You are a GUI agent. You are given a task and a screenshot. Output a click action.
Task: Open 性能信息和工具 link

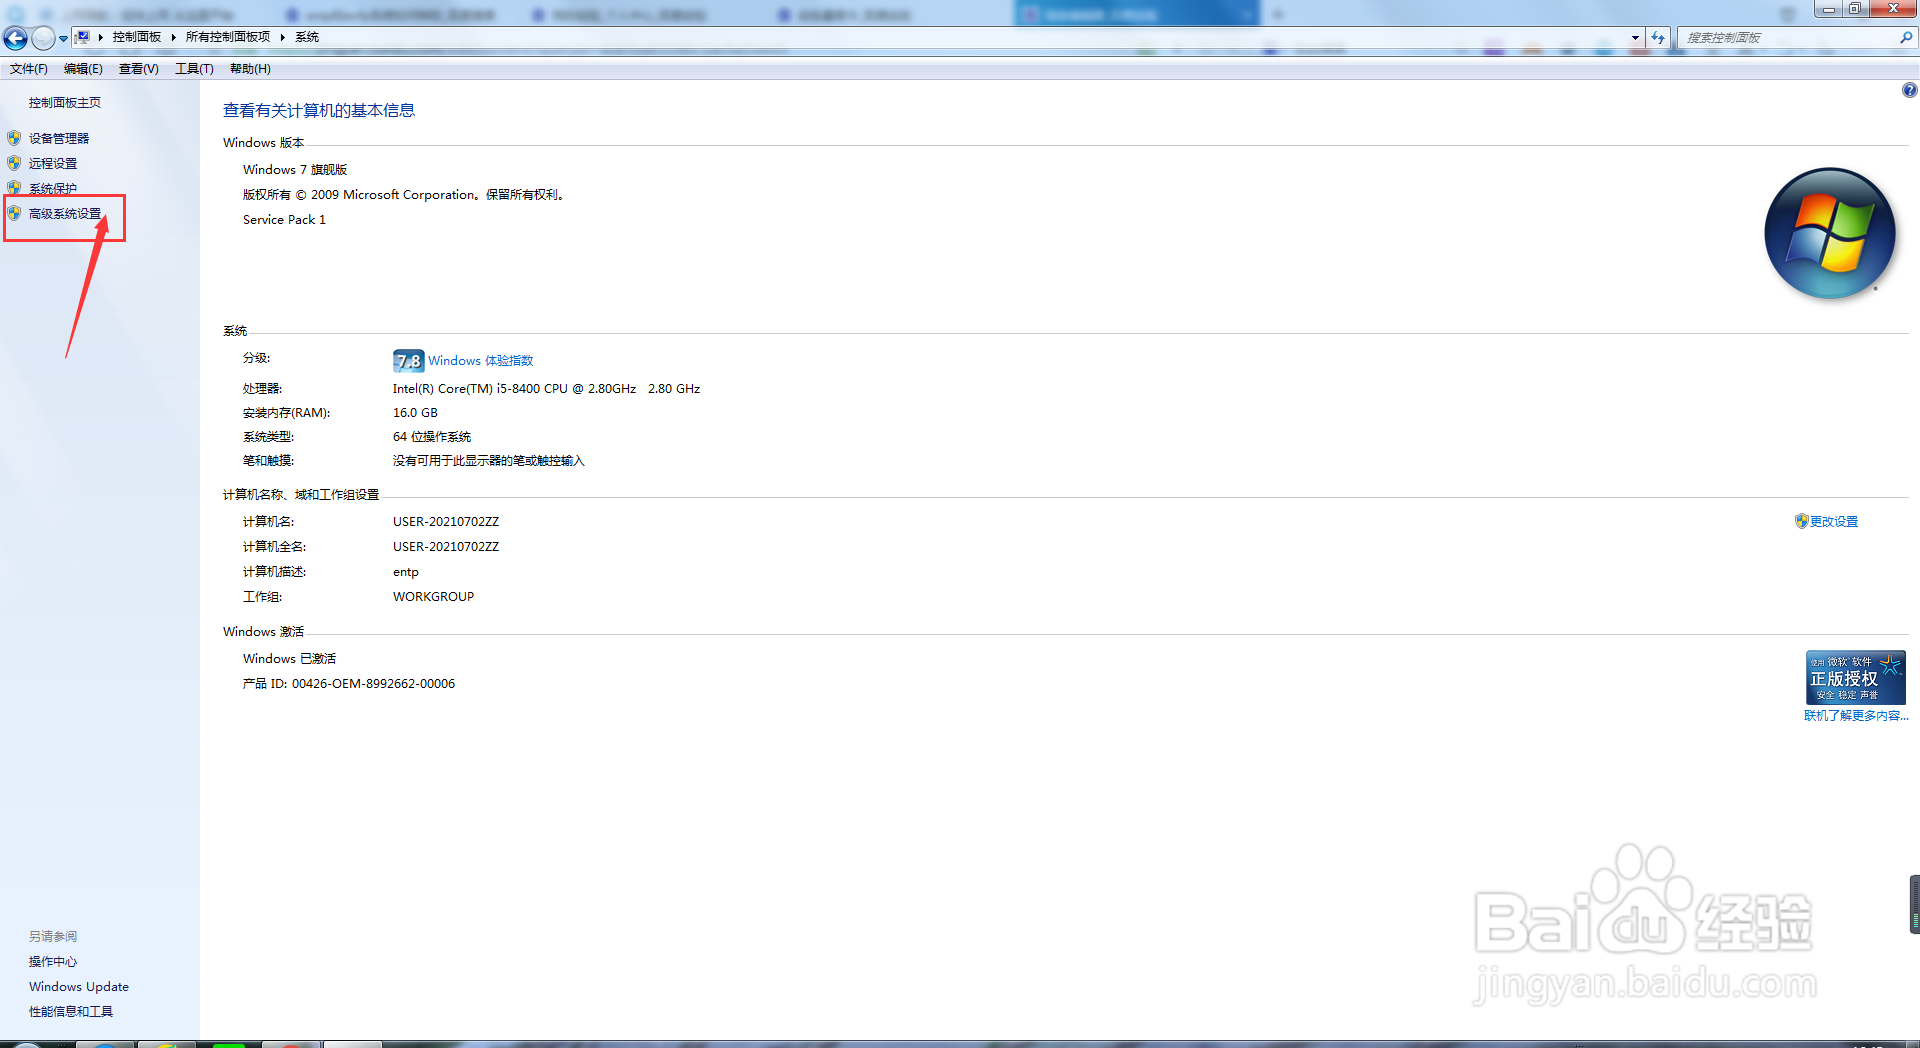[x=71, y=1012]
